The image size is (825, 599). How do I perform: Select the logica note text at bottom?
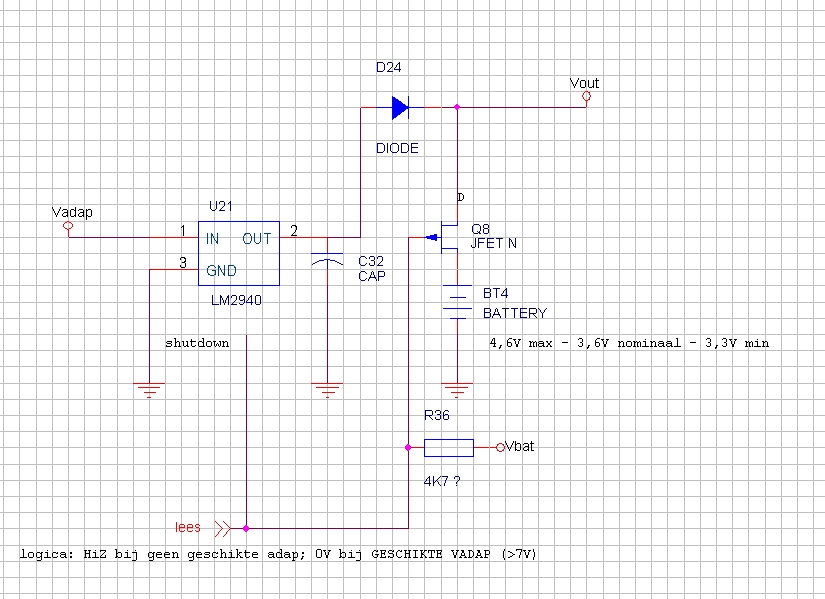278,554
